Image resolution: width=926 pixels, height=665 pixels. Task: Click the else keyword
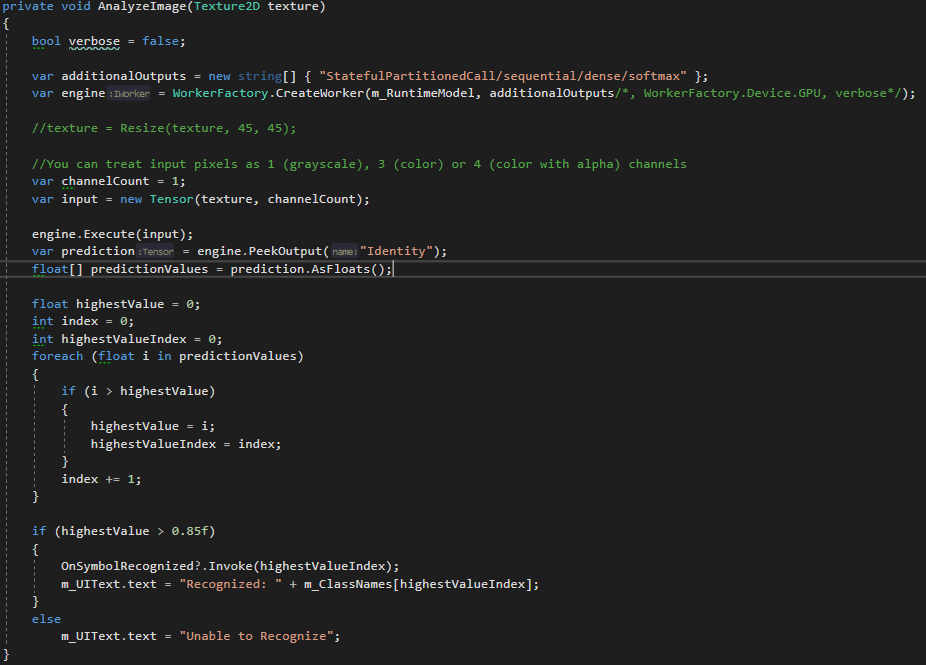[46, 619]
